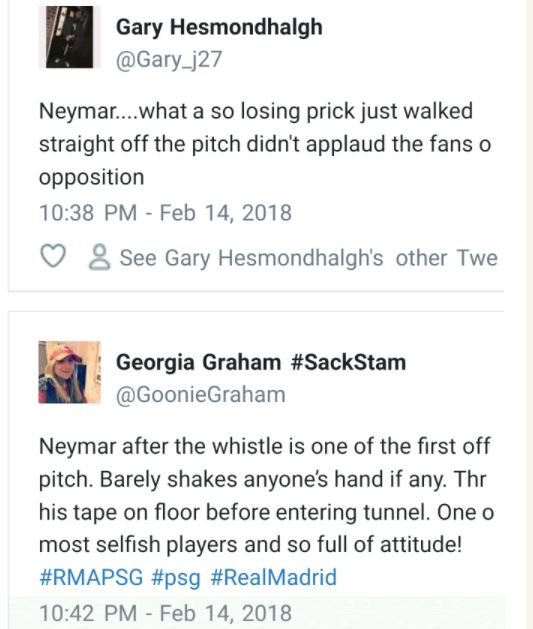Click the Gary Hesmondhalgh display name
The height and width of the screenshot is (629, 533).
pos(219,27)
